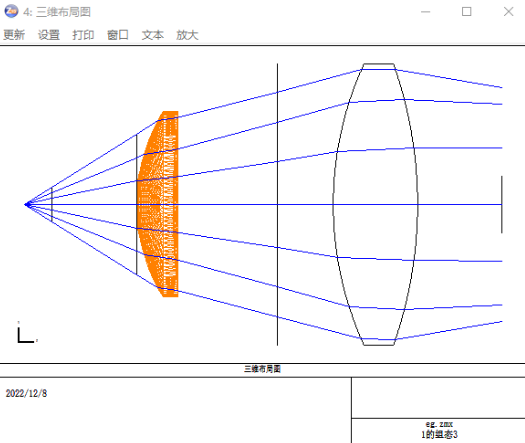
Task: Click the 2022/12/8 date text
Action: pyautogui.click(x=26, y=393)
